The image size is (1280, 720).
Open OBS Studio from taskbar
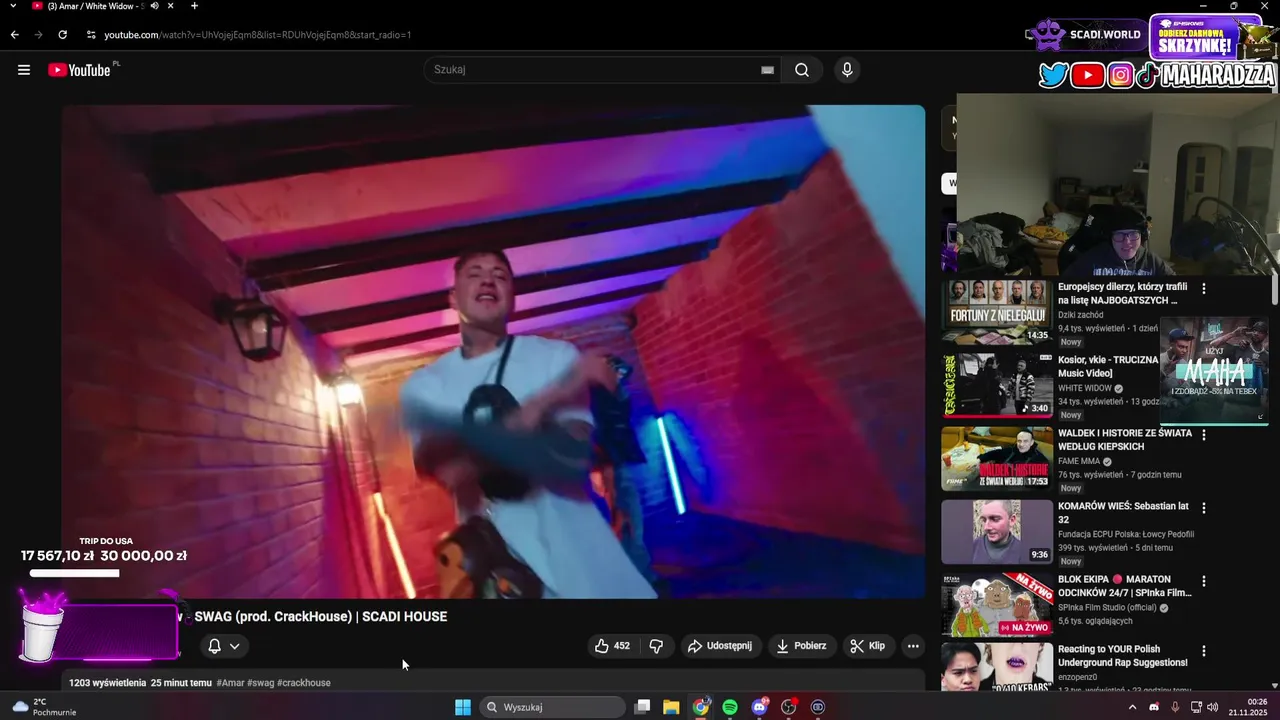pos(789,707)
